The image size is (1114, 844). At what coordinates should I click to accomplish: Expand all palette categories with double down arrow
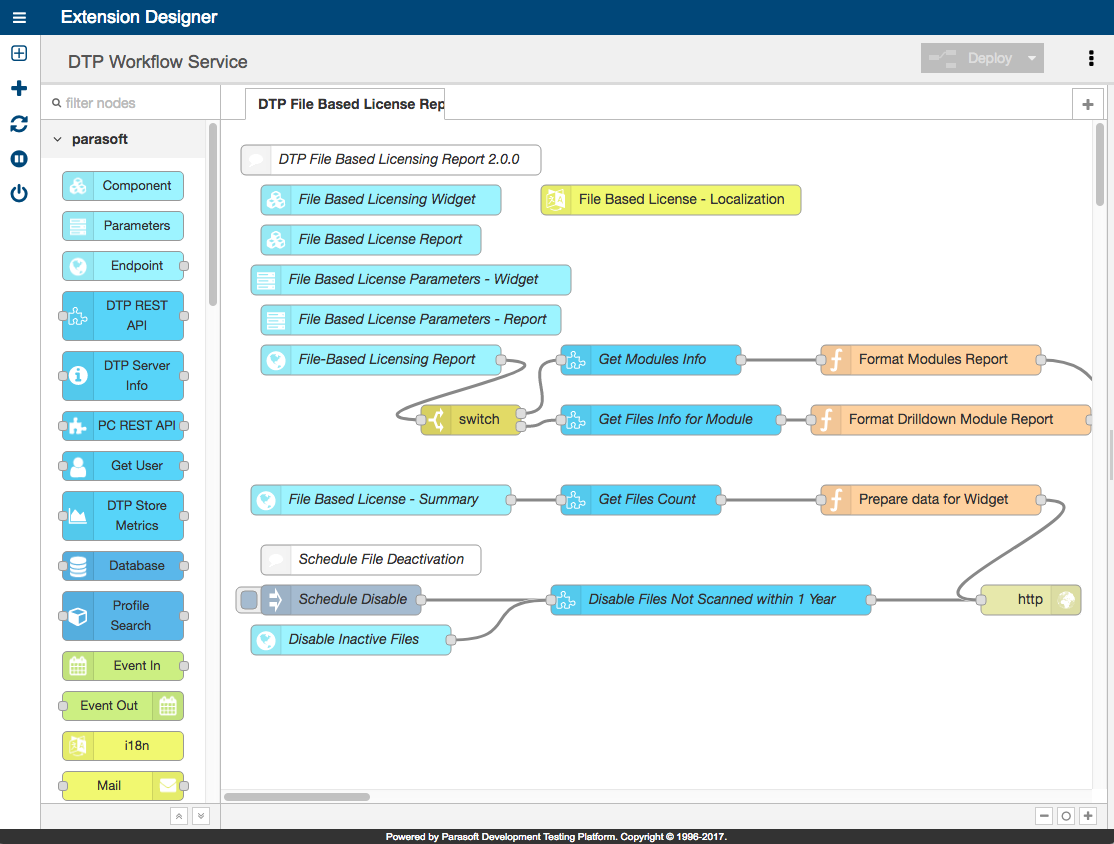(x=201, y=816)
